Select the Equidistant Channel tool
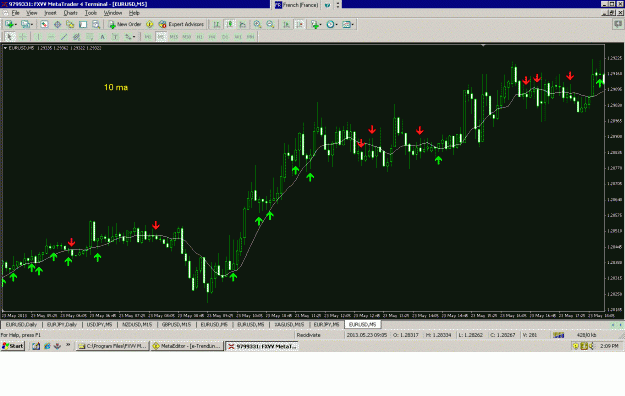 (x=77, y=37)
